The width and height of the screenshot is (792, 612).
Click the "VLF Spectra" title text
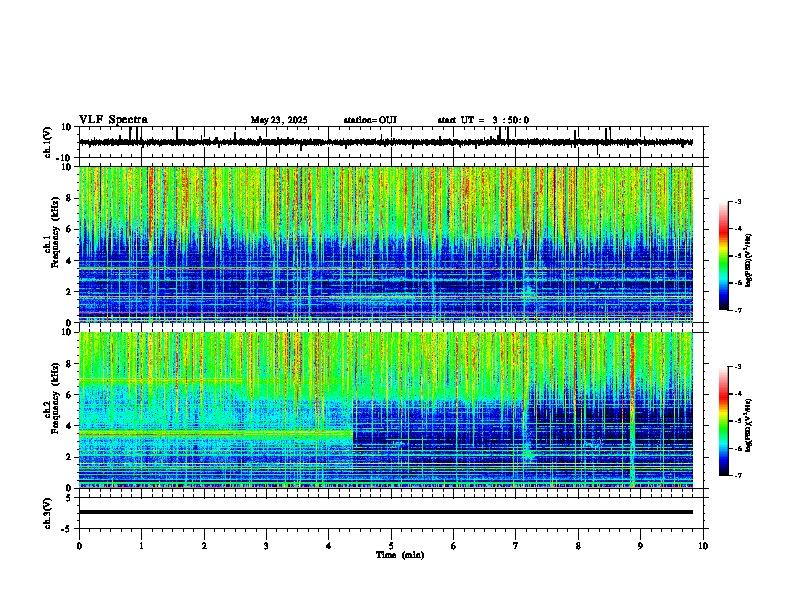tap(113, 120)
